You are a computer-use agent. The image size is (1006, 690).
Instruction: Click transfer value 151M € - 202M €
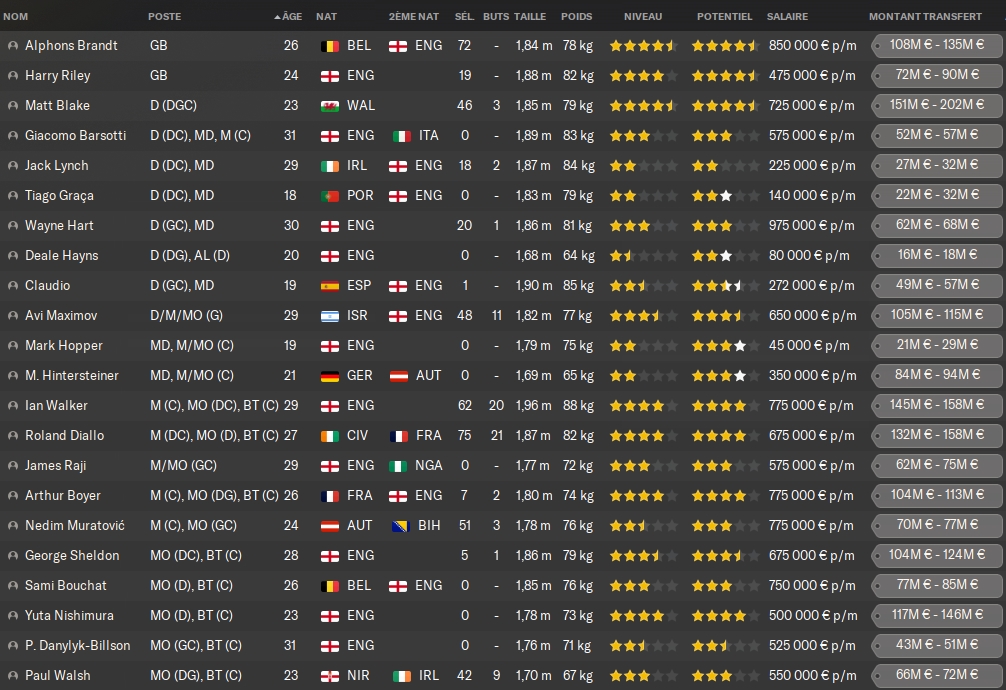click(x=937, y=105)
